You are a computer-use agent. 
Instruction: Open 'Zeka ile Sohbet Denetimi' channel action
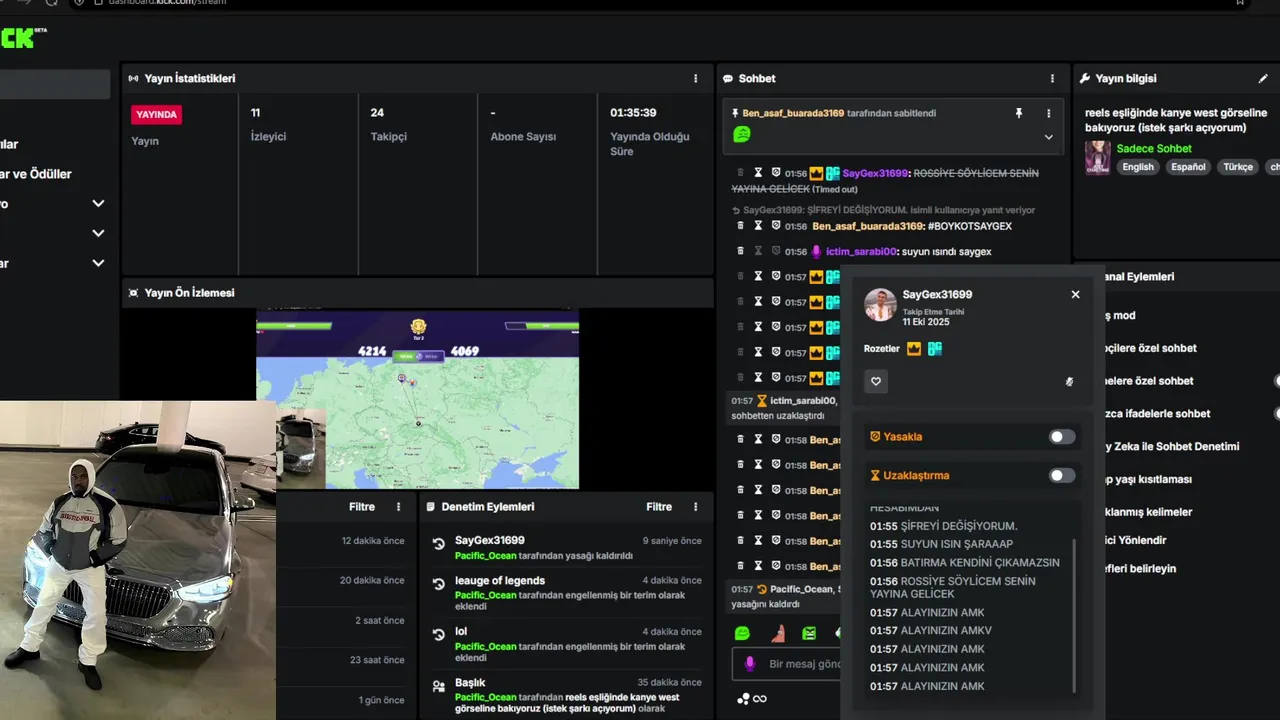(x=1171, y=446)
